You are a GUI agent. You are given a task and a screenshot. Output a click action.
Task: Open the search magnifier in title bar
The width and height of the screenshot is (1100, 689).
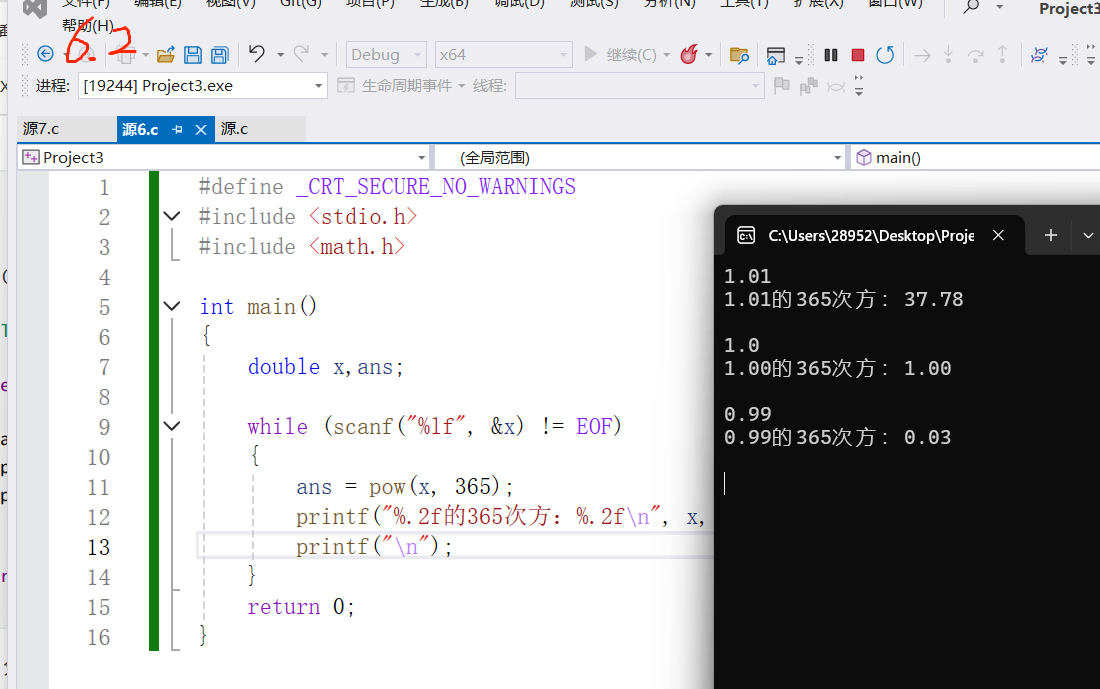coord(971,7)
